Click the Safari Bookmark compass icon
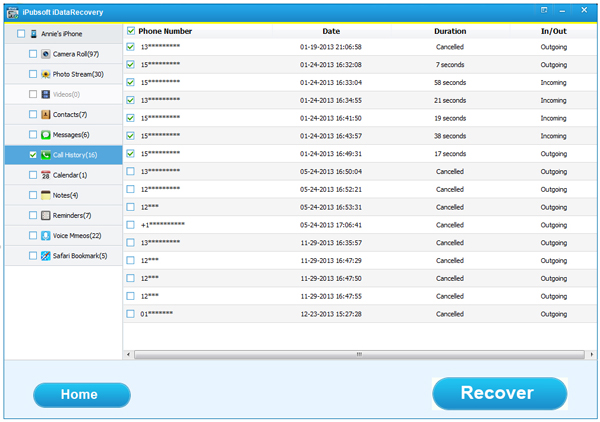Viewport: 600px width, 422px height. (x=46, y=256)
